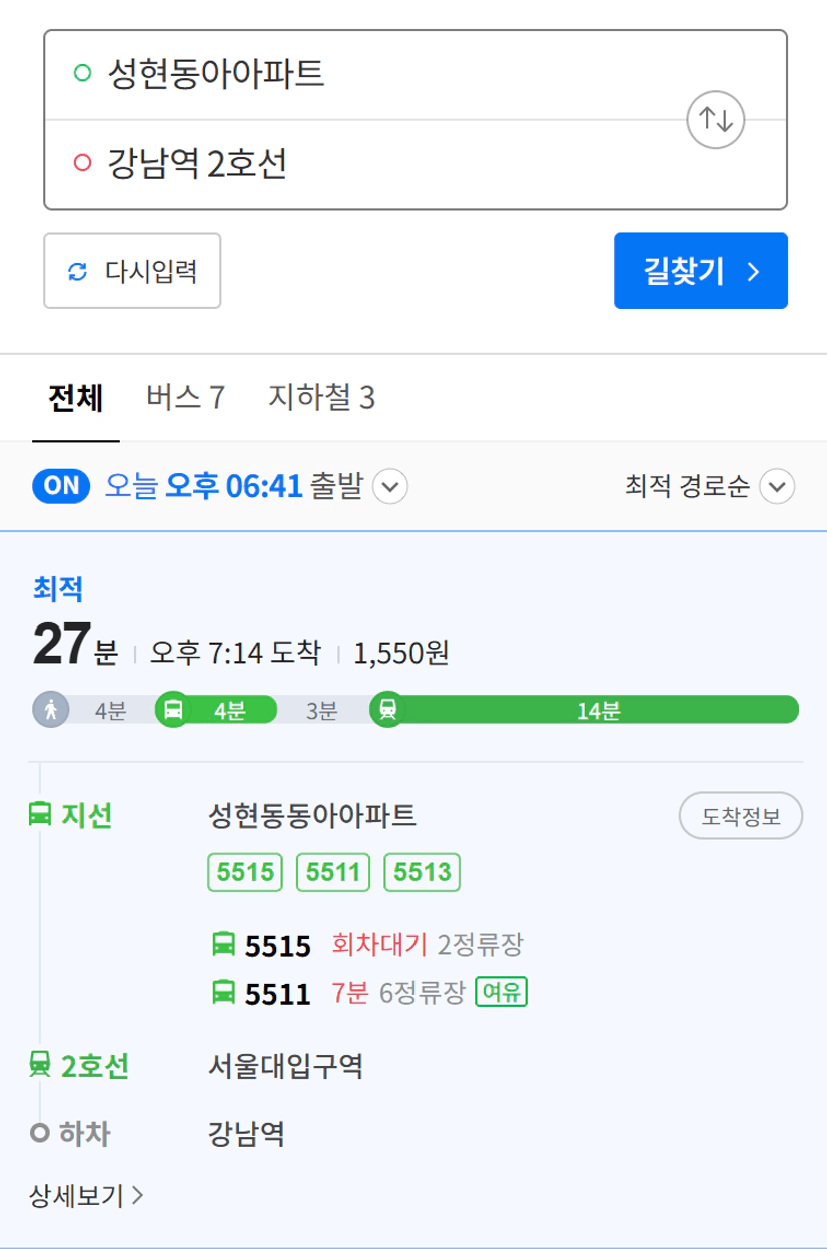Swap origin and destination with arrows icon
827x1249 pixels.
point(716,120)
